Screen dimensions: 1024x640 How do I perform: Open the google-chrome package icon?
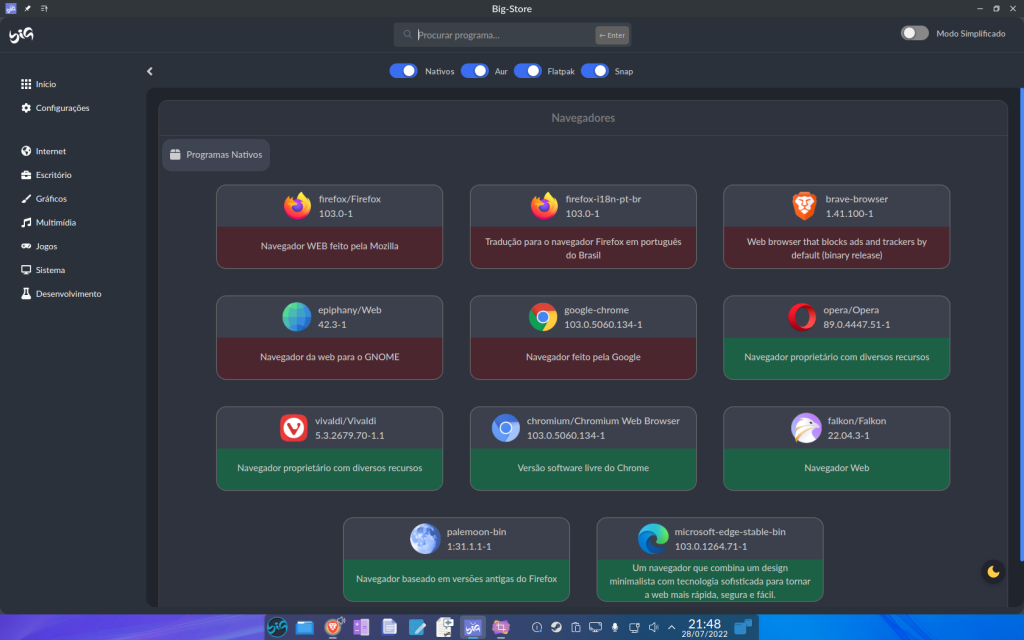(x=543, y=317)
